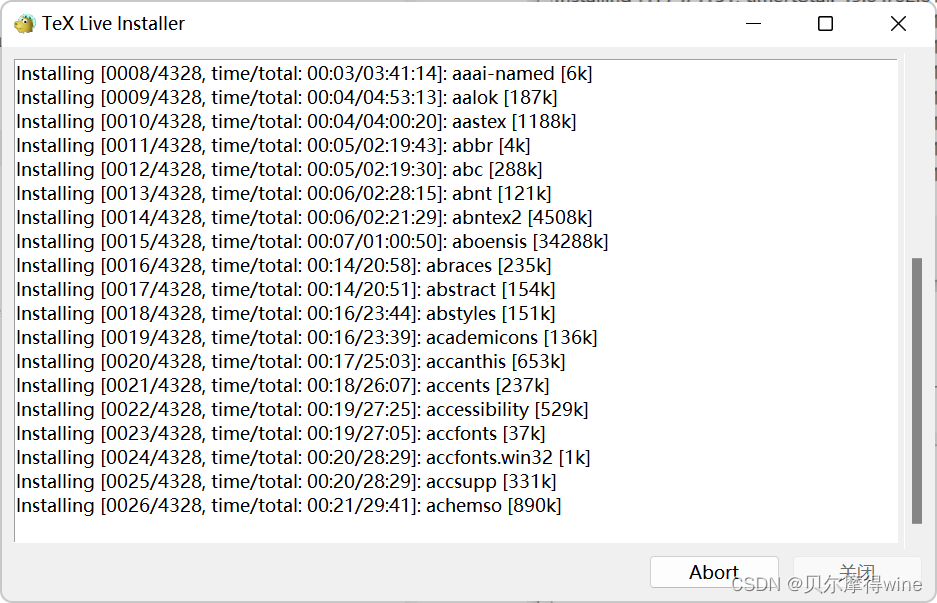Click the accfonts.win32 [1k] log line

(303, 458)
